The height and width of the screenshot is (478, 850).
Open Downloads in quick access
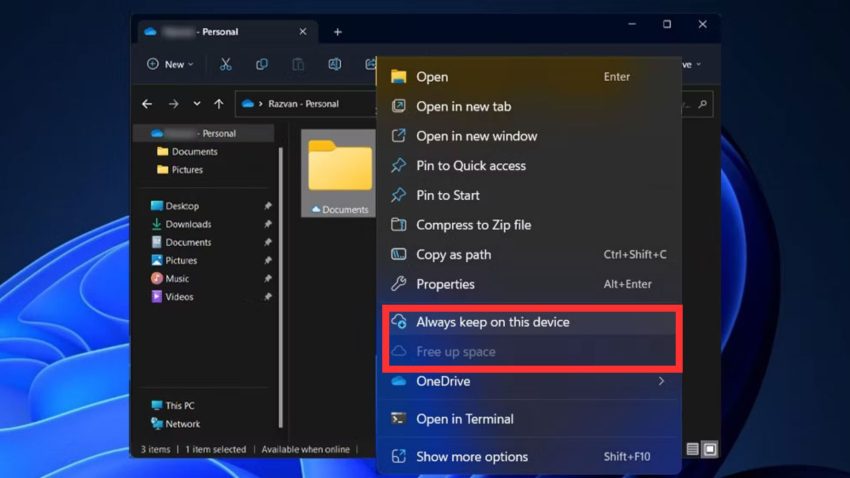181,224
